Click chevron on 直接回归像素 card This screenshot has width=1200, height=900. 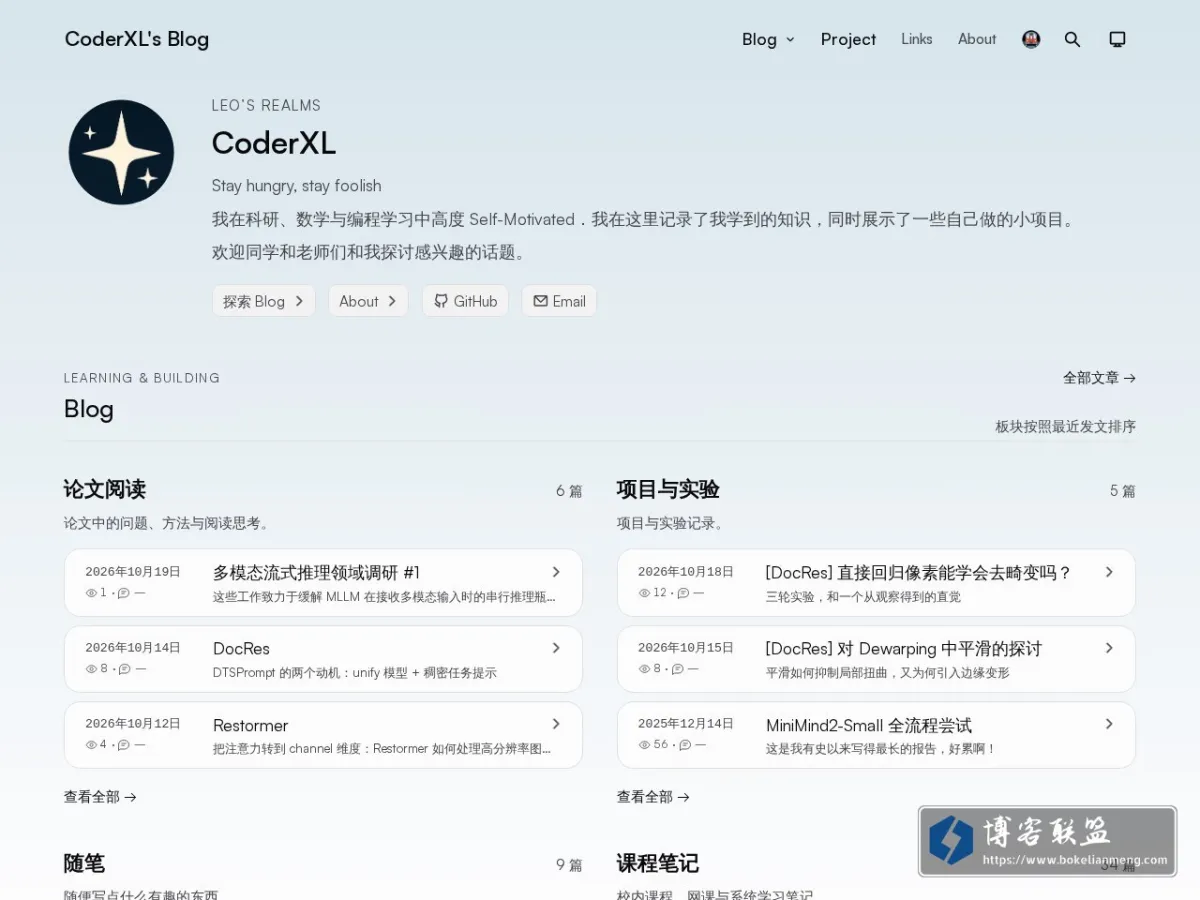click(x=1109, y=572)
